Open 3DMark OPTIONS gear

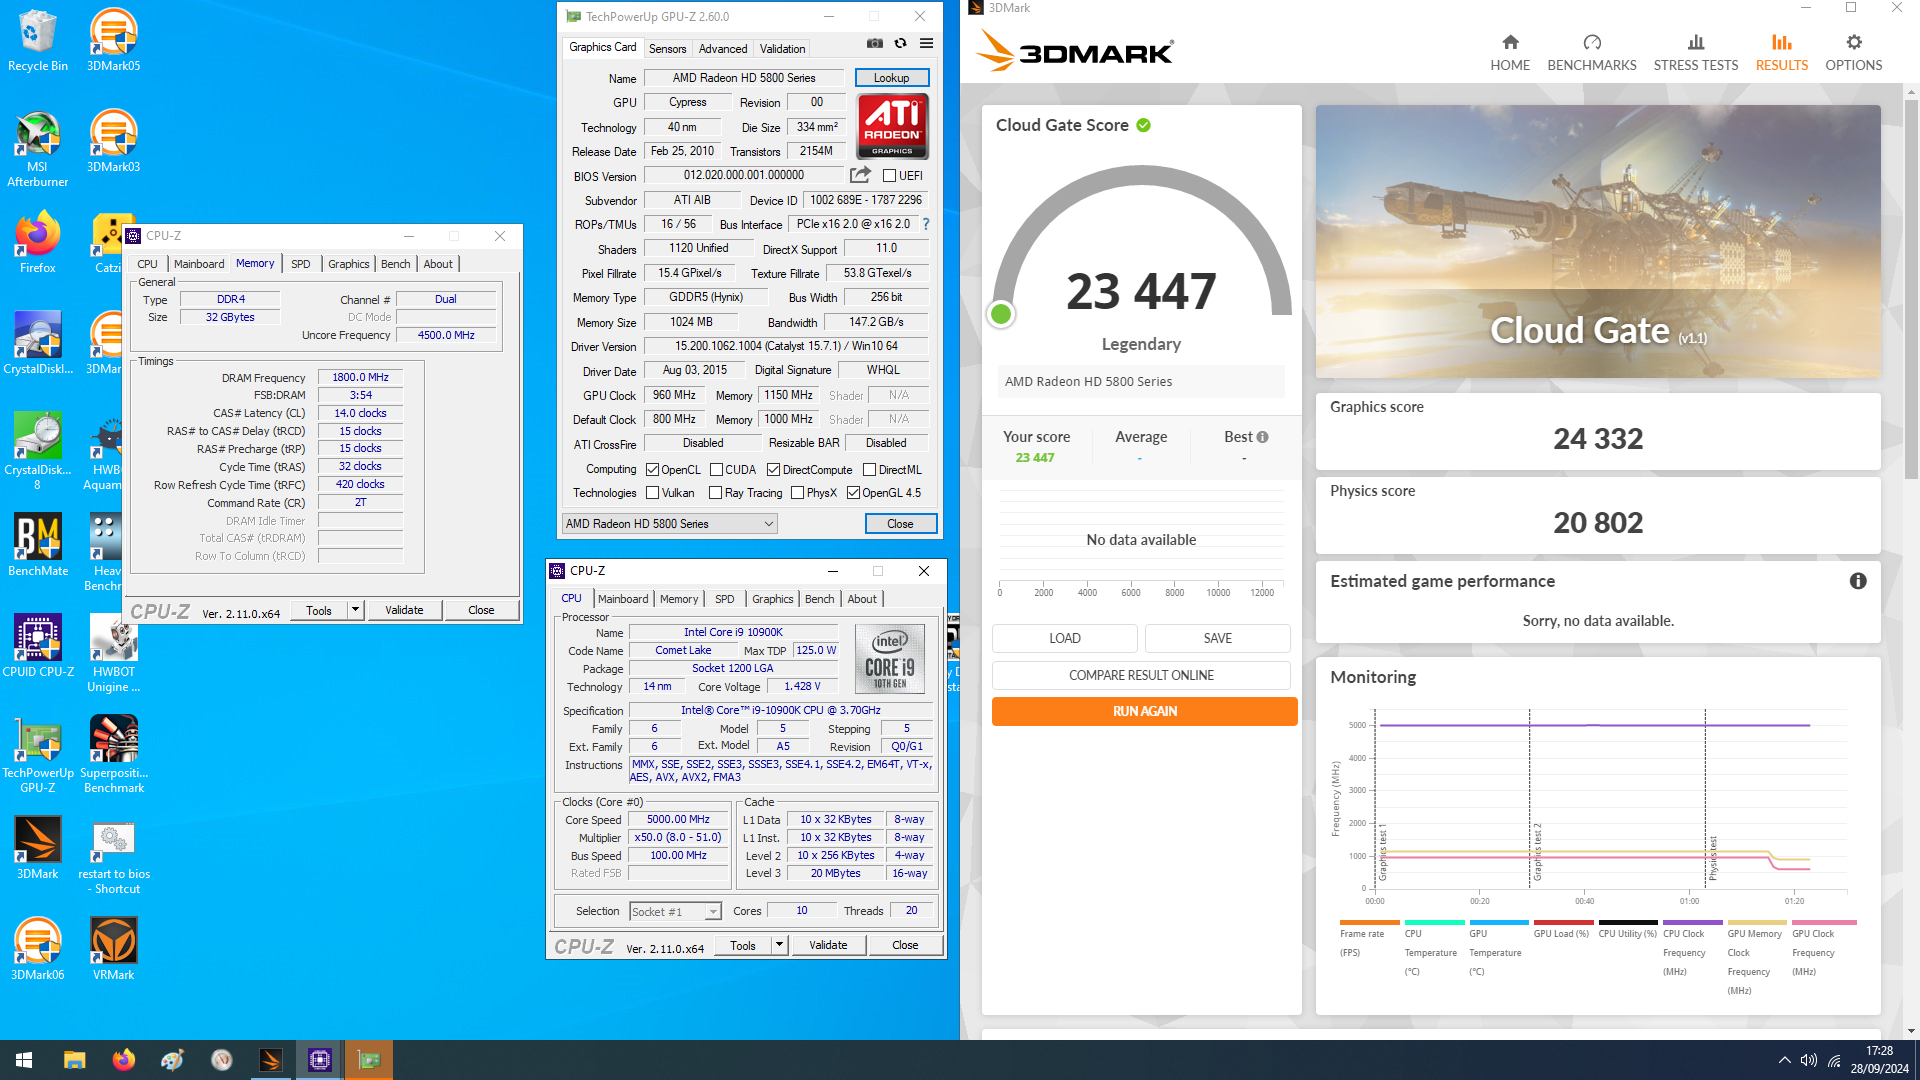point(1854,53)
